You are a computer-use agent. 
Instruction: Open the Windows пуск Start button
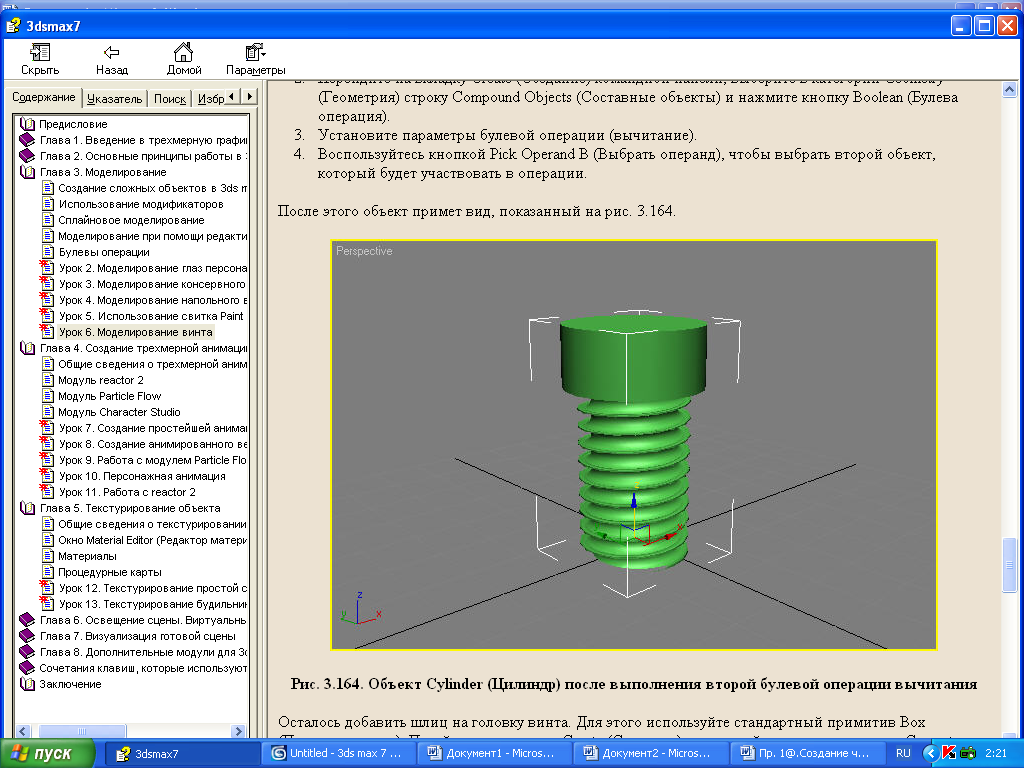coord(46,753)
